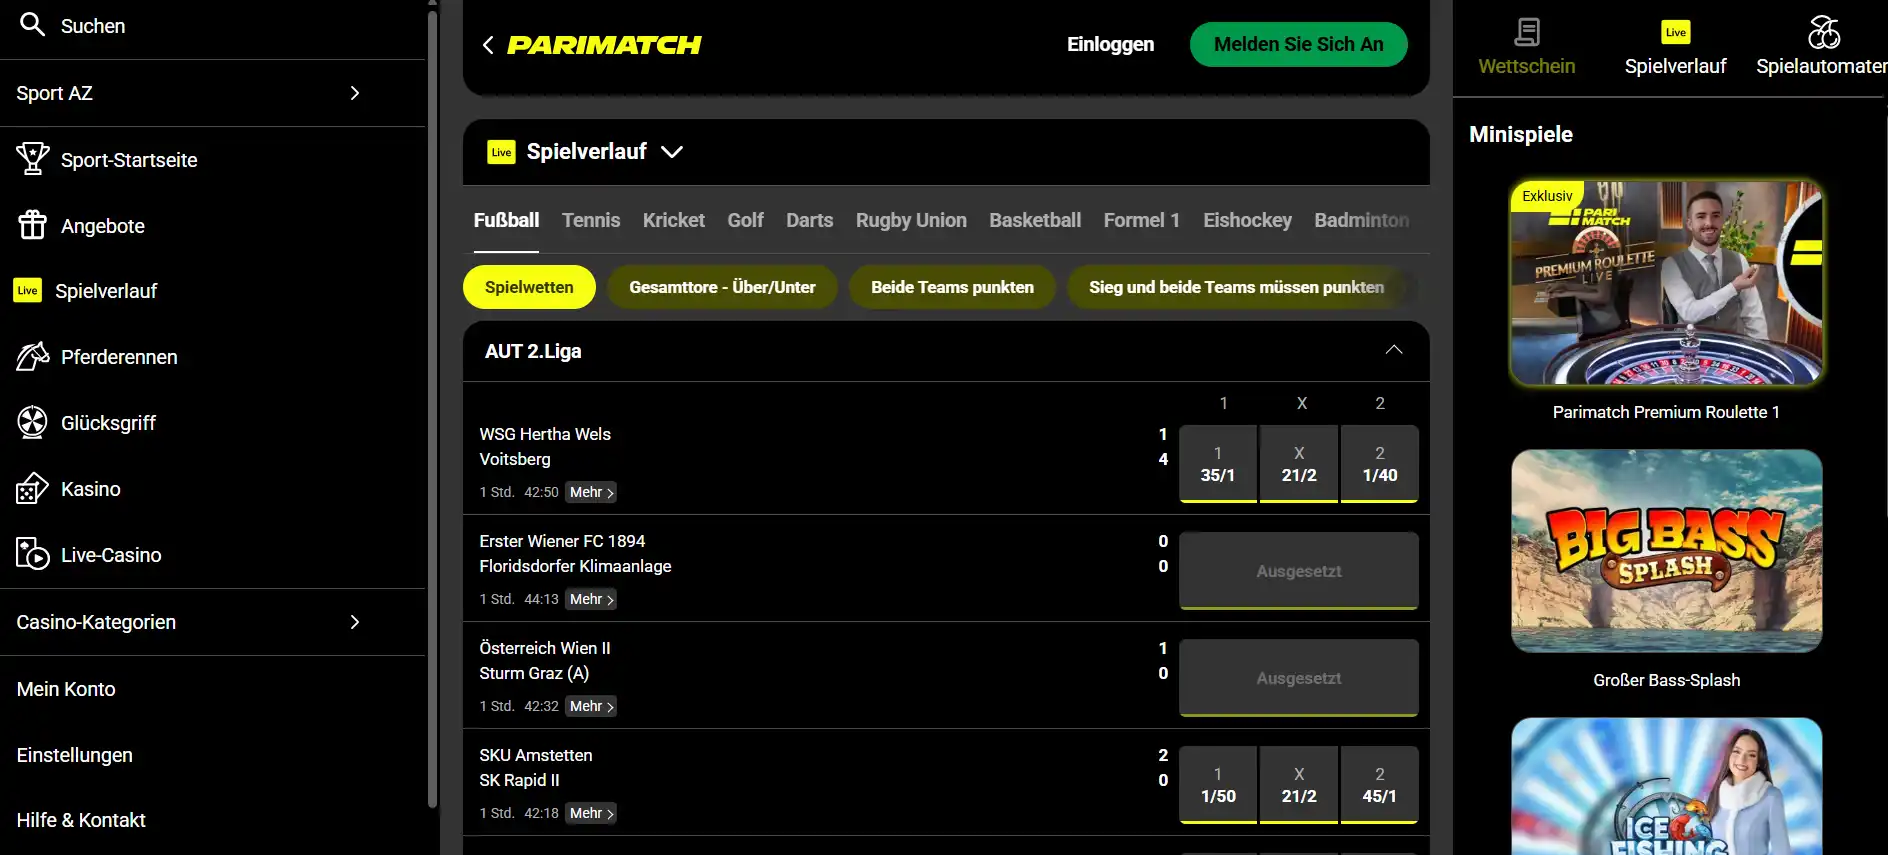Open Einstellungen
Screen dimensions: 1888x855
coord(74,755)
